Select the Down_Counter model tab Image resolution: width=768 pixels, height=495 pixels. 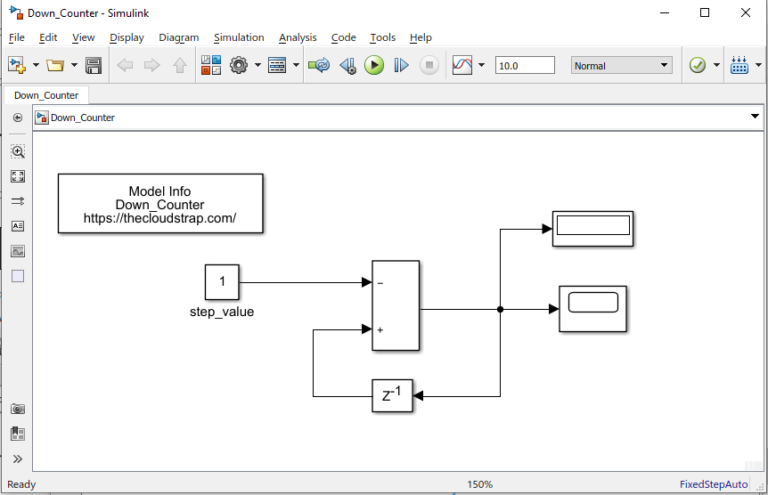coord(46,95)
